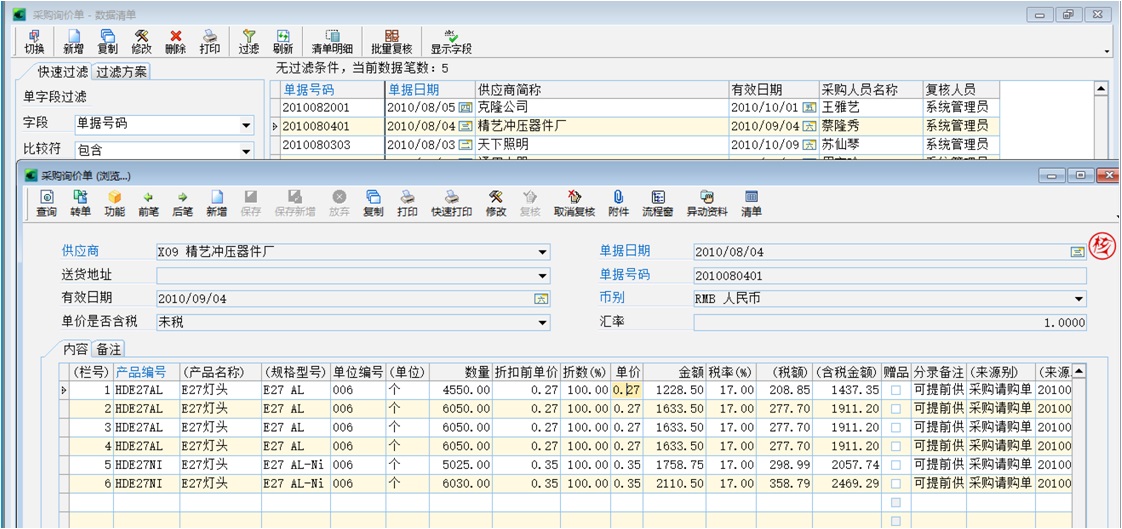Click 产品编号 column header in detail grid
Image resolution: width=1122 pixels, height=529 pixels.
coord(147,372)
